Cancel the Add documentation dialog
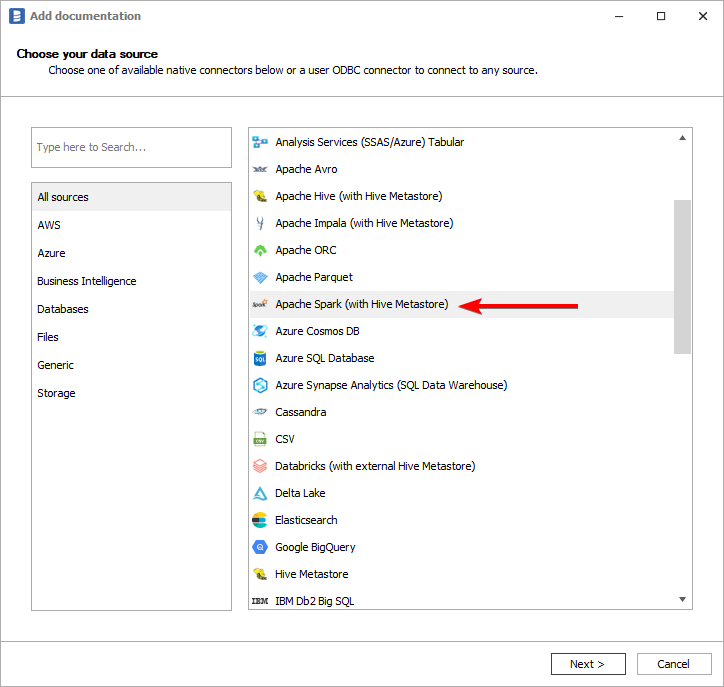The width and height of the screenshot is (724, 687). [x=674, y=664]
